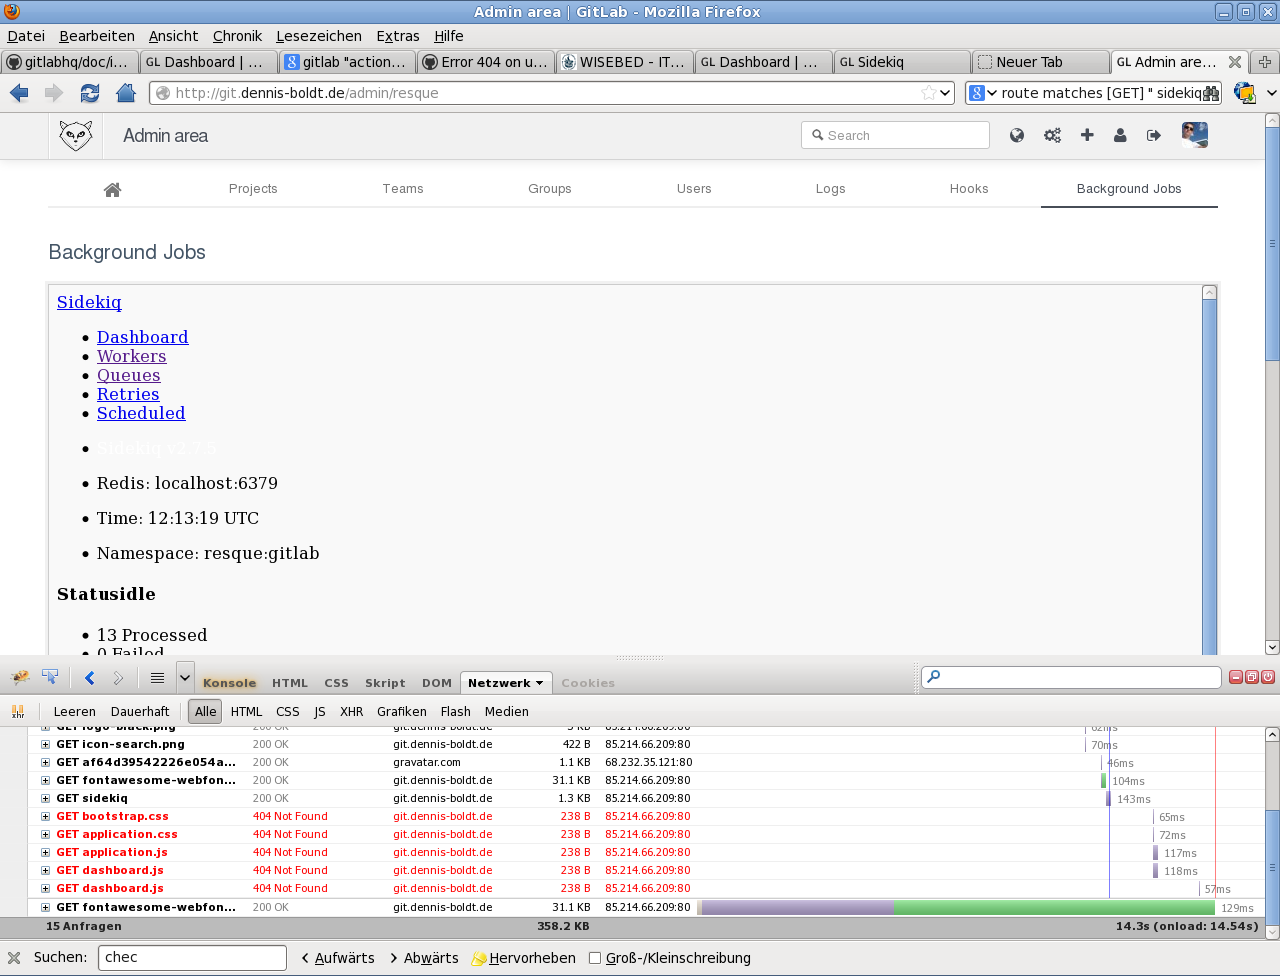Open the Lesezeichen menu

click(319, 36)
